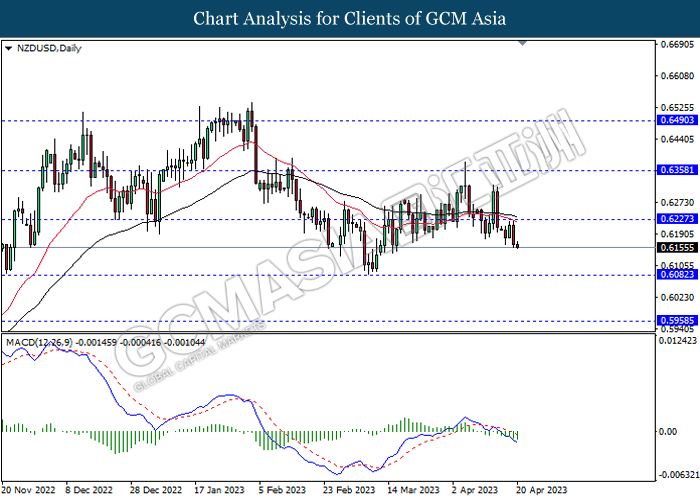Click the -0.006321 MACD scale value
This screenshot has height=500, width=700.
tap(678, 474)
